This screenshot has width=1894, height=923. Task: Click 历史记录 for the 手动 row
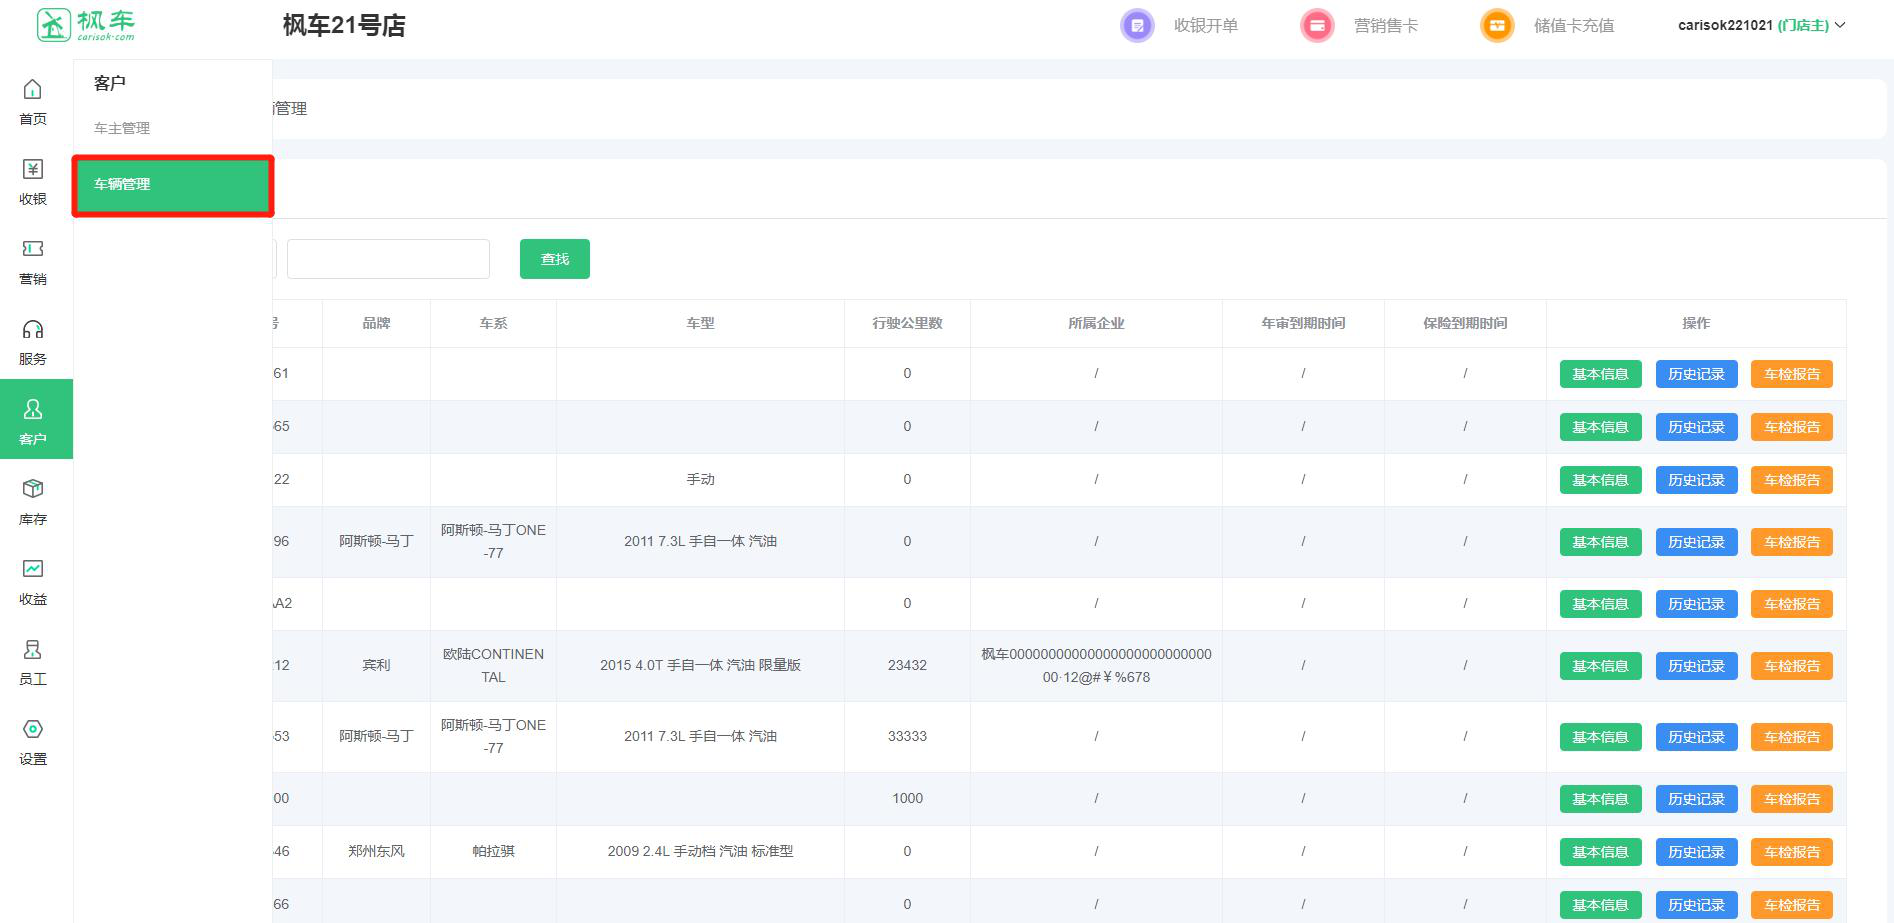coord(1696,480)
